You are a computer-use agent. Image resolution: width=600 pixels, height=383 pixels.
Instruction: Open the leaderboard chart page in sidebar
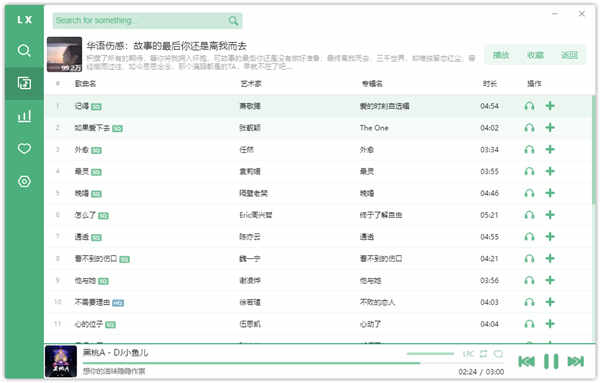pyautogui.click(x=24, y=116)
